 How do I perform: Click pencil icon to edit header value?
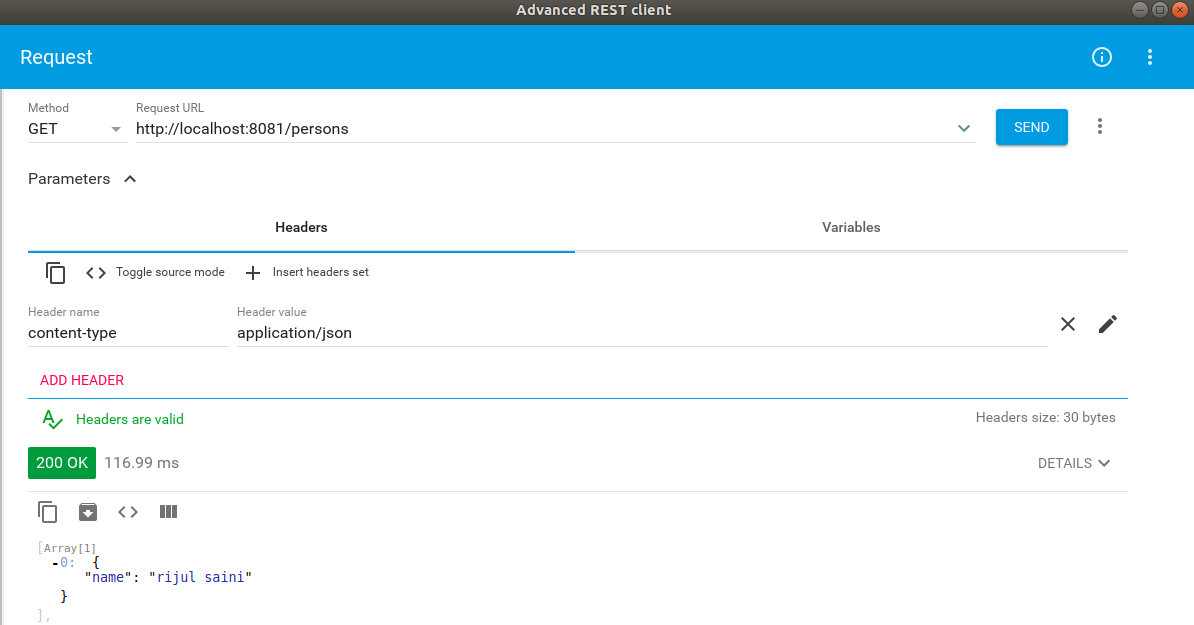pos(1107,324)
